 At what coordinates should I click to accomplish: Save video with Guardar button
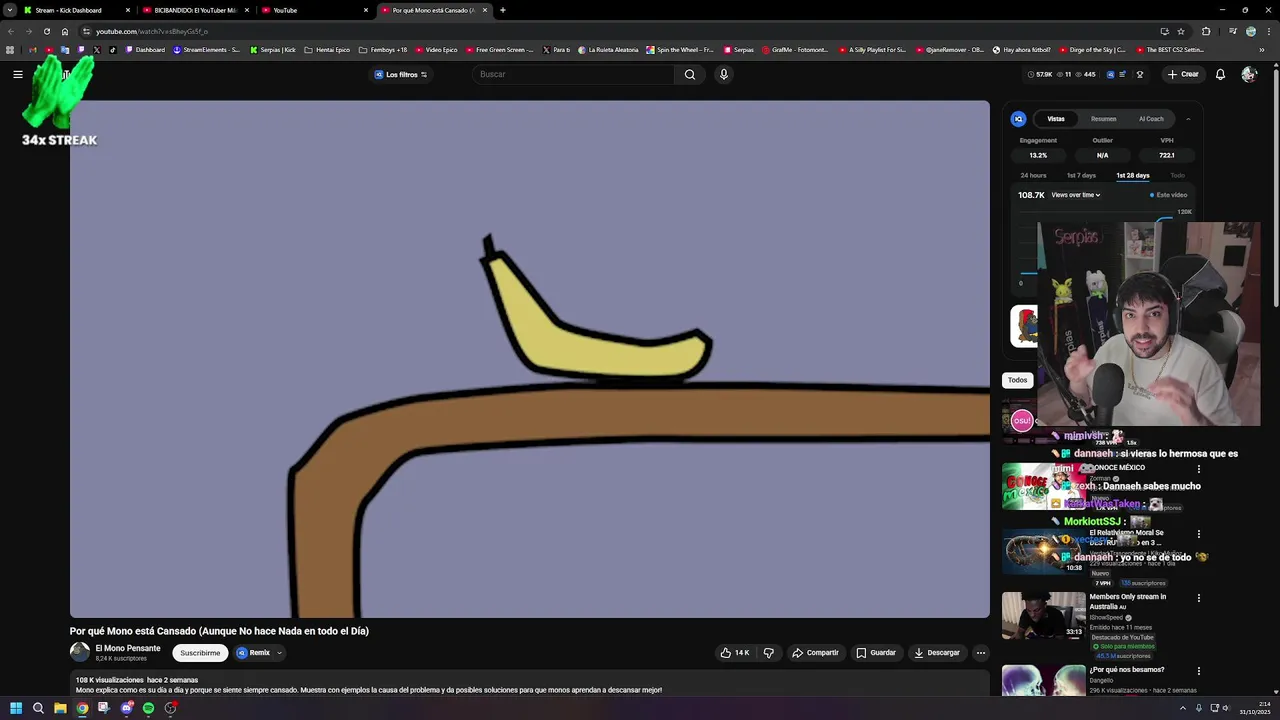click(876, 653)
